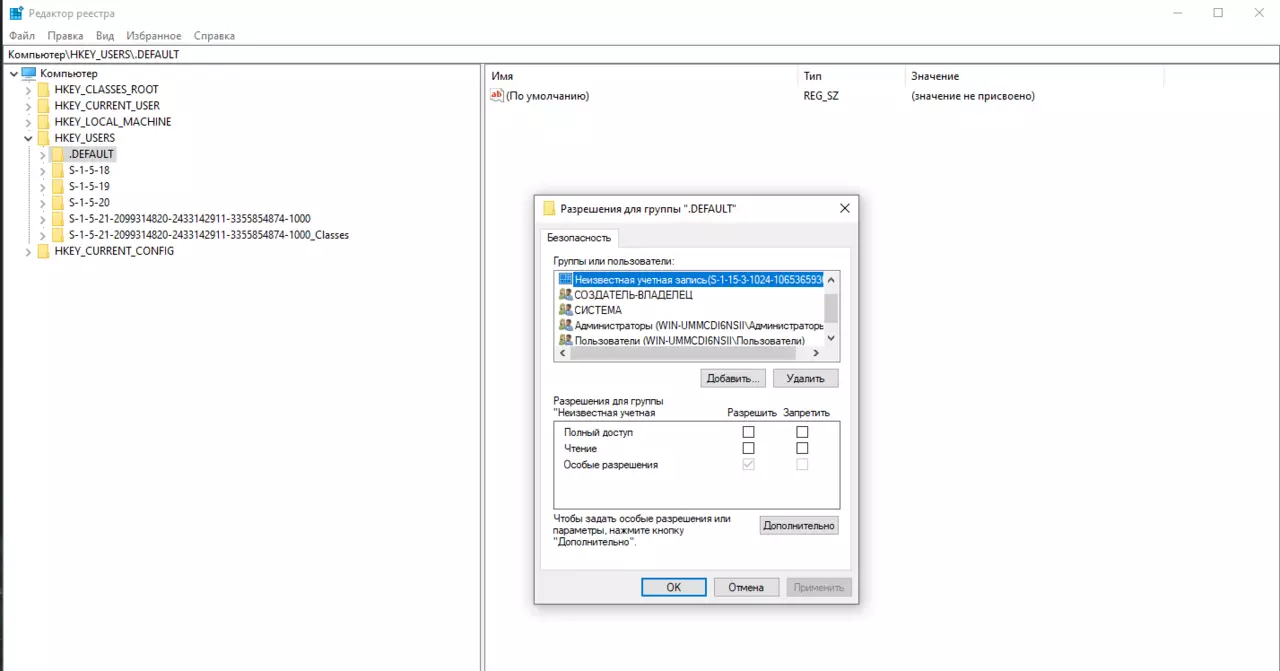Click the (значение не присвоено) value cell
The image size is (1280, 671).
pyautogui.click(x=973, y=96)
